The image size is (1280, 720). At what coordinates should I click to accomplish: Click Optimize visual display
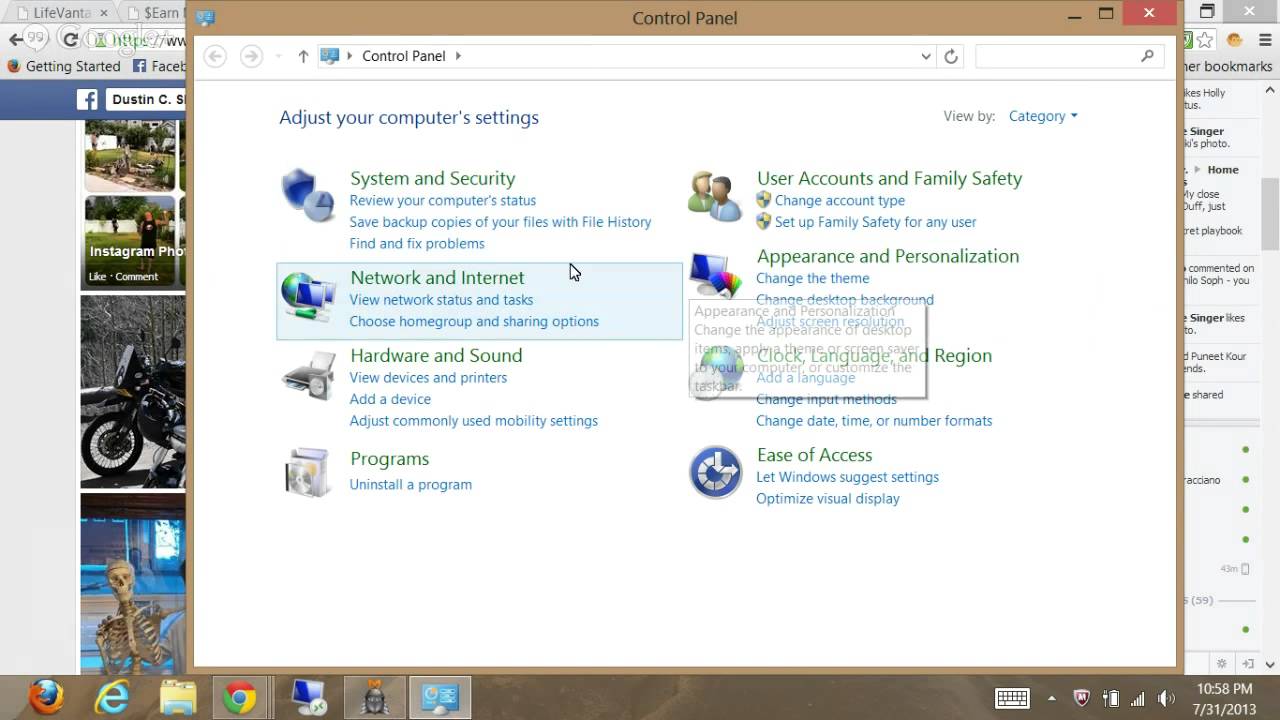[828, 498]
